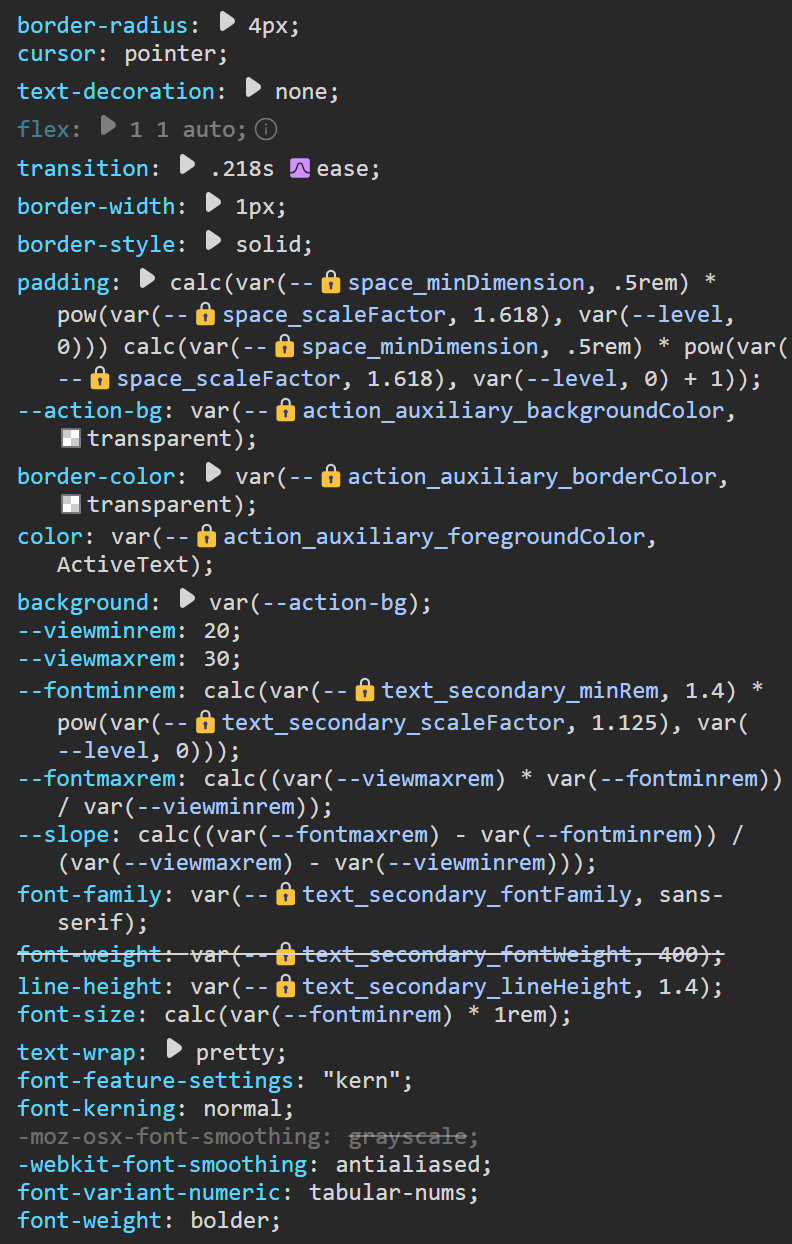This screenshot has height=1244, width=792.
Task: Click text_secondary_fontFamily variable name
Action: (x=468, y=894)
